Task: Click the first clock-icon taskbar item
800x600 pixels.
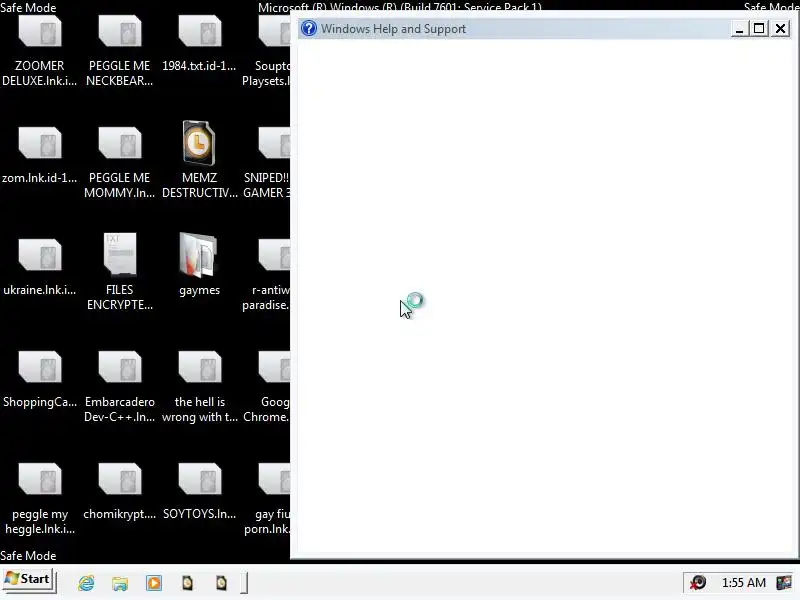Action: pyautogui.click(x=187, y=583)
